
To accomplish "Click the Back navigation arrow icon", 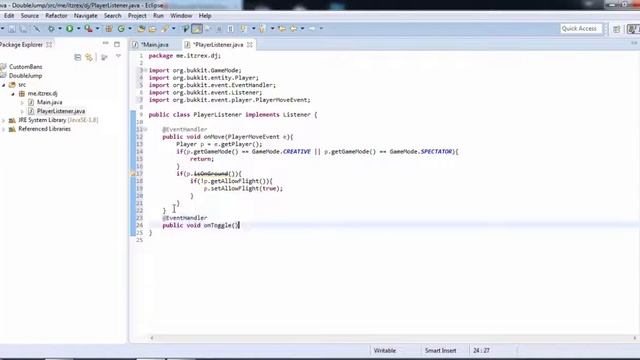I will (x=293, y=29).
